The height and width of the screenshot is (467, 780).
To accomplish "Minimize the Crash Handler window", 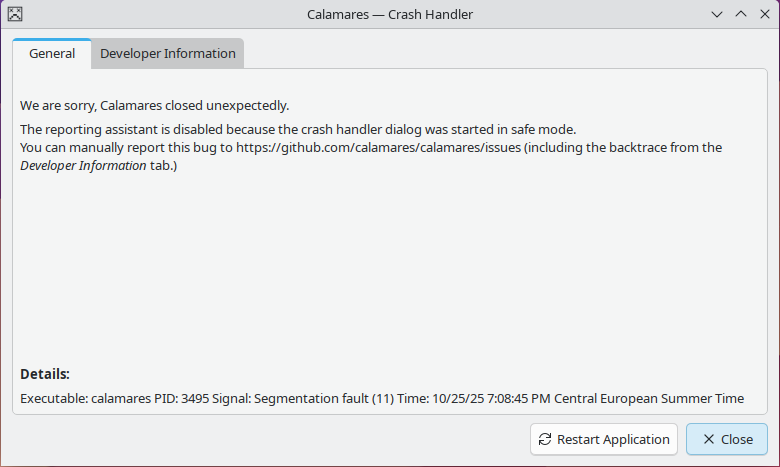I will point(717,14).
